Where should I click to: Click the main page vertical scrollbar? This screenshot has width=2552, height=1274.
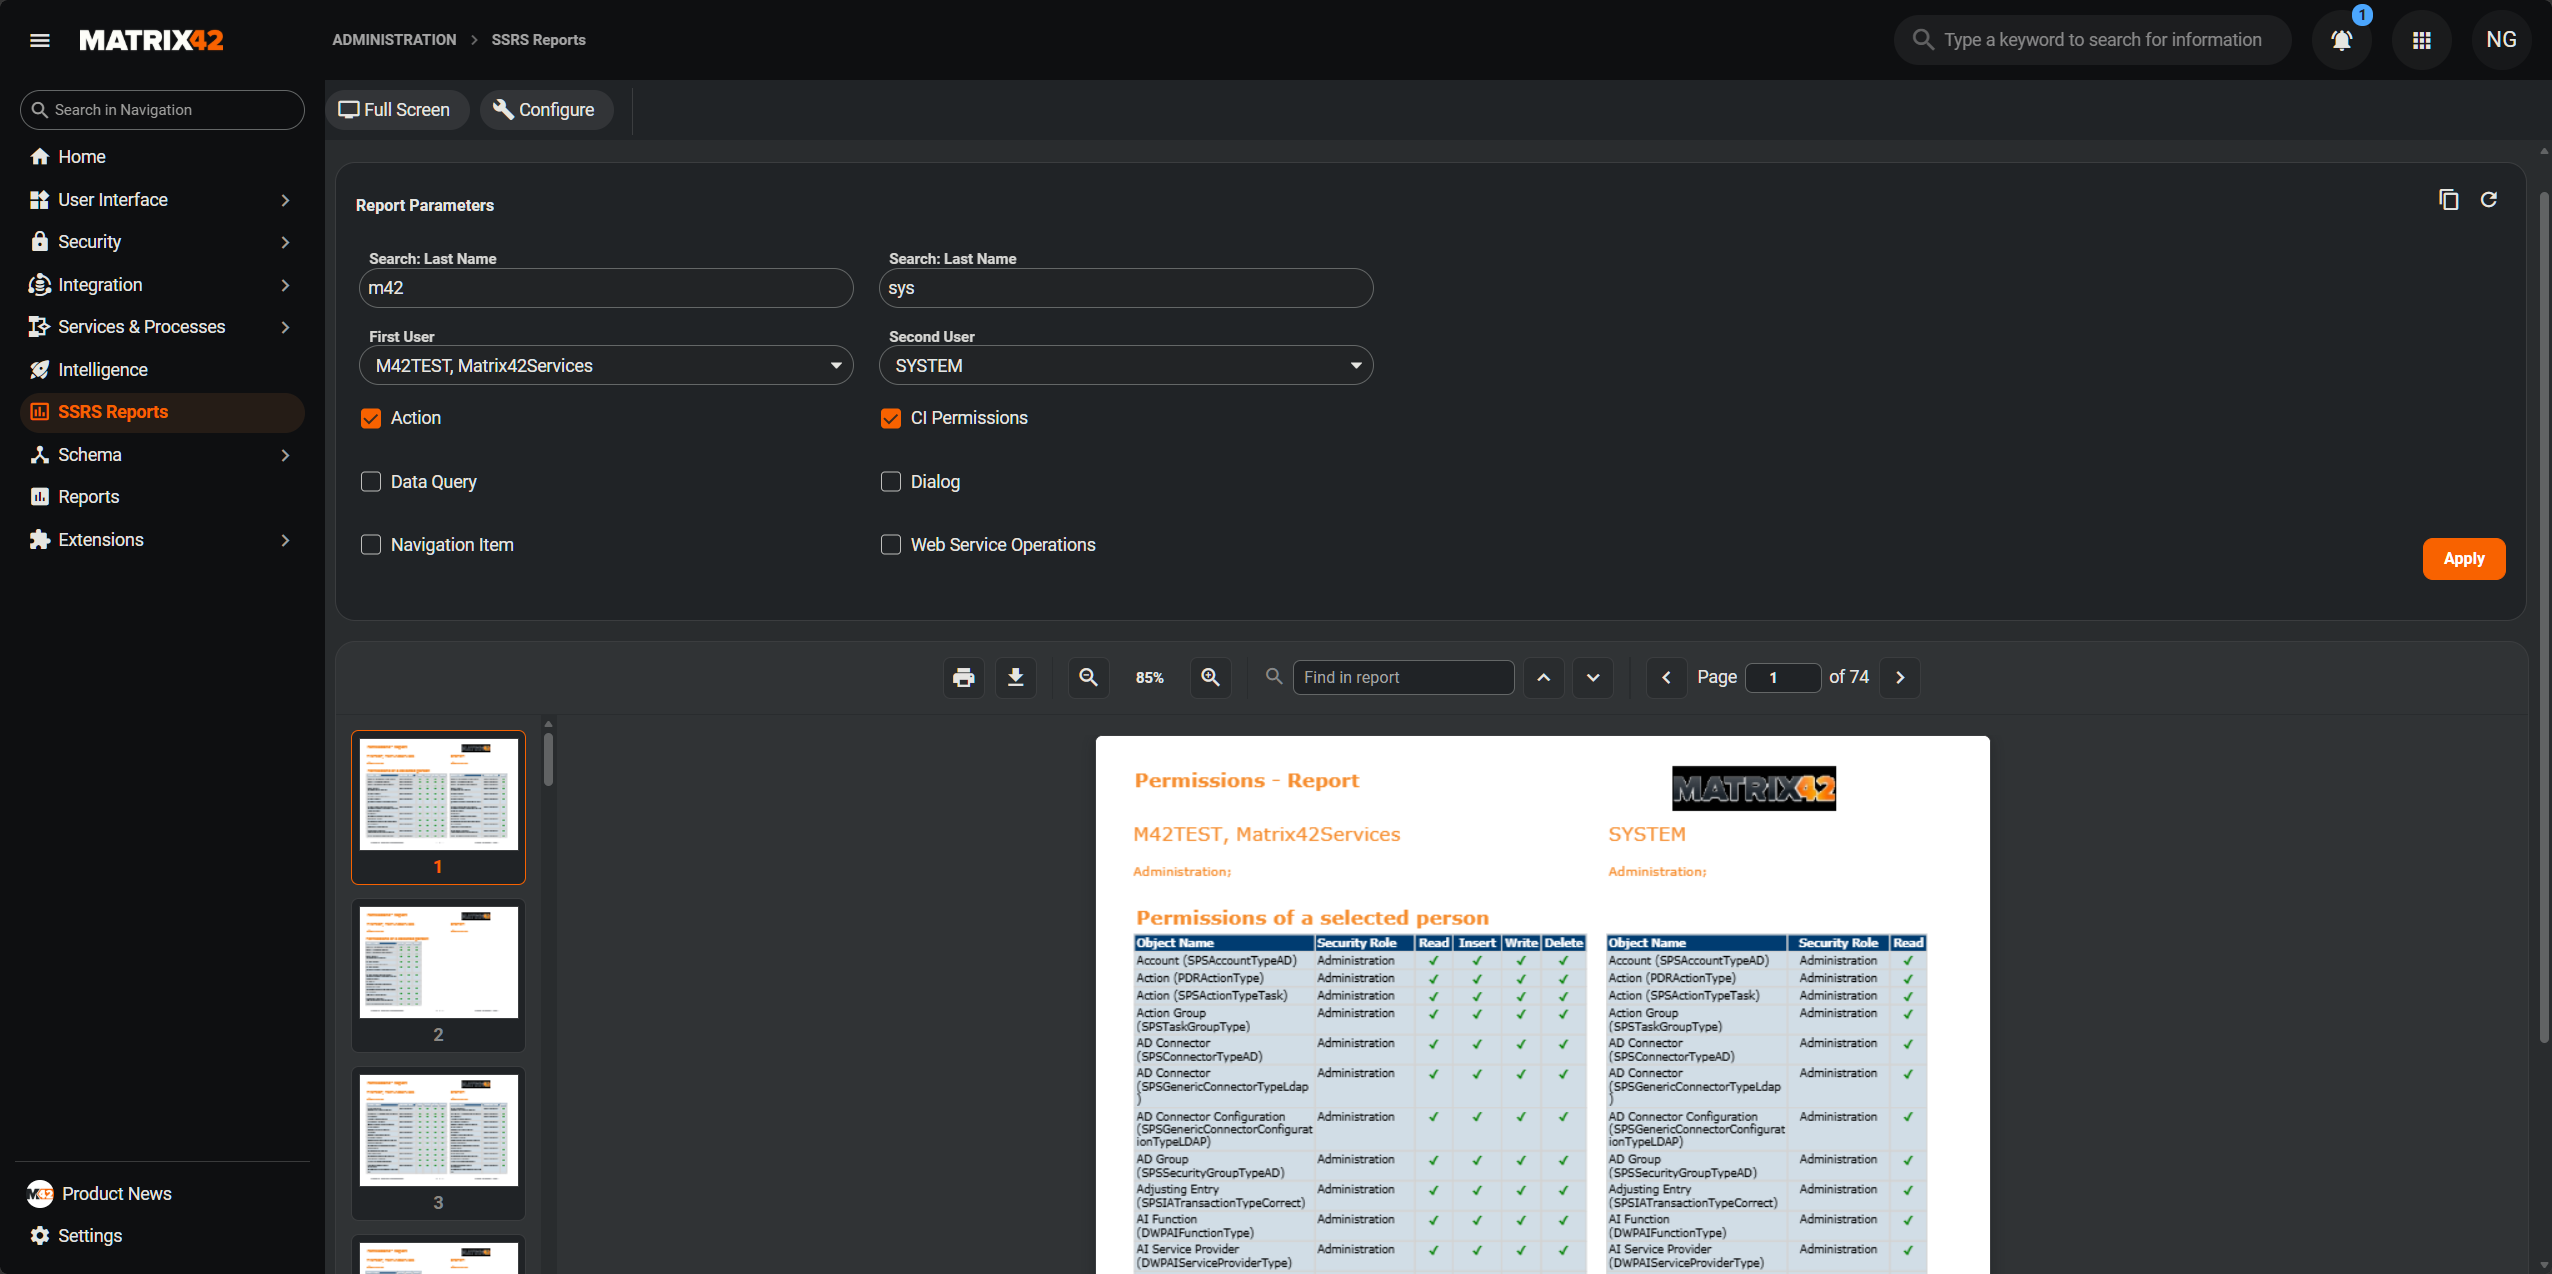click(2543, 617)
